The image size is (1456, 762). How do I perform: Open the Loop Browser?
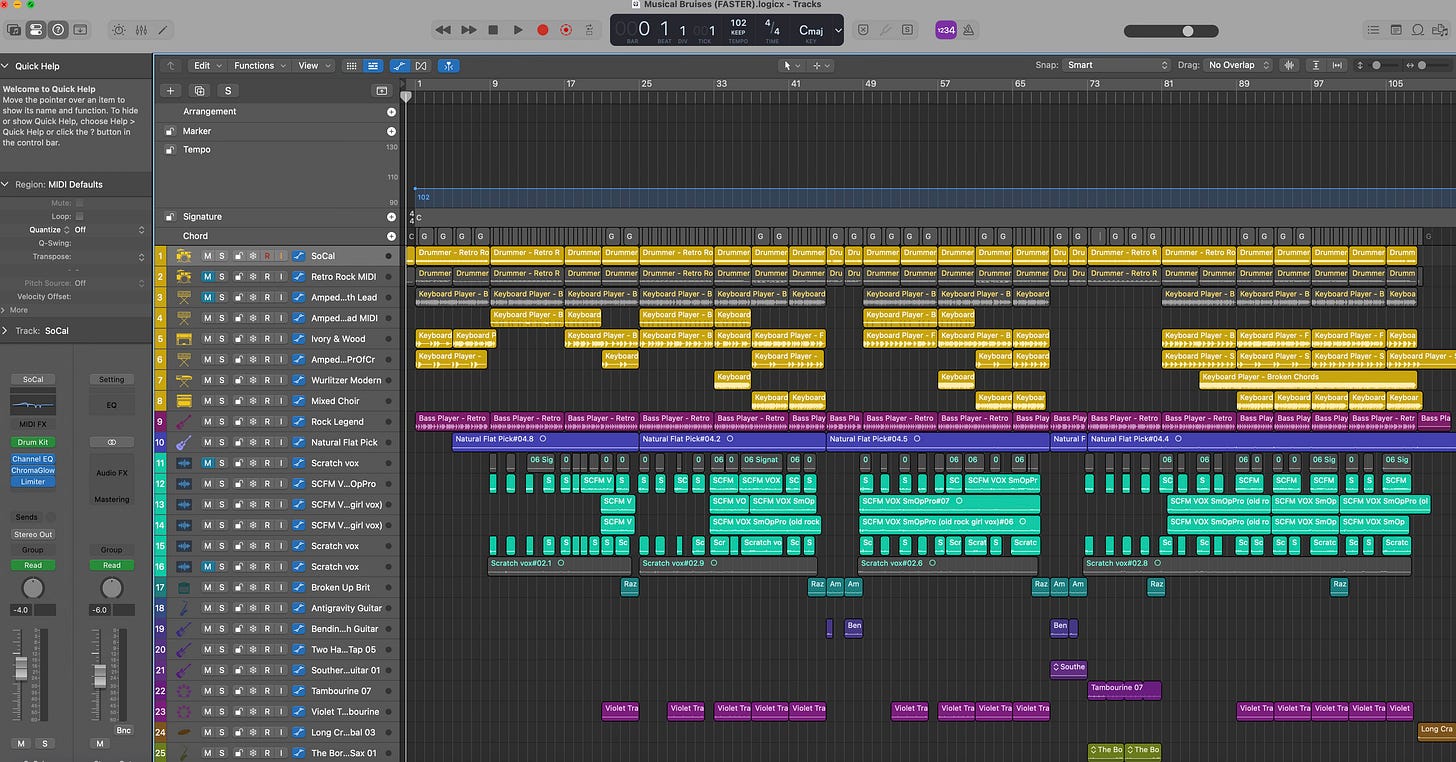point(1418,30)
